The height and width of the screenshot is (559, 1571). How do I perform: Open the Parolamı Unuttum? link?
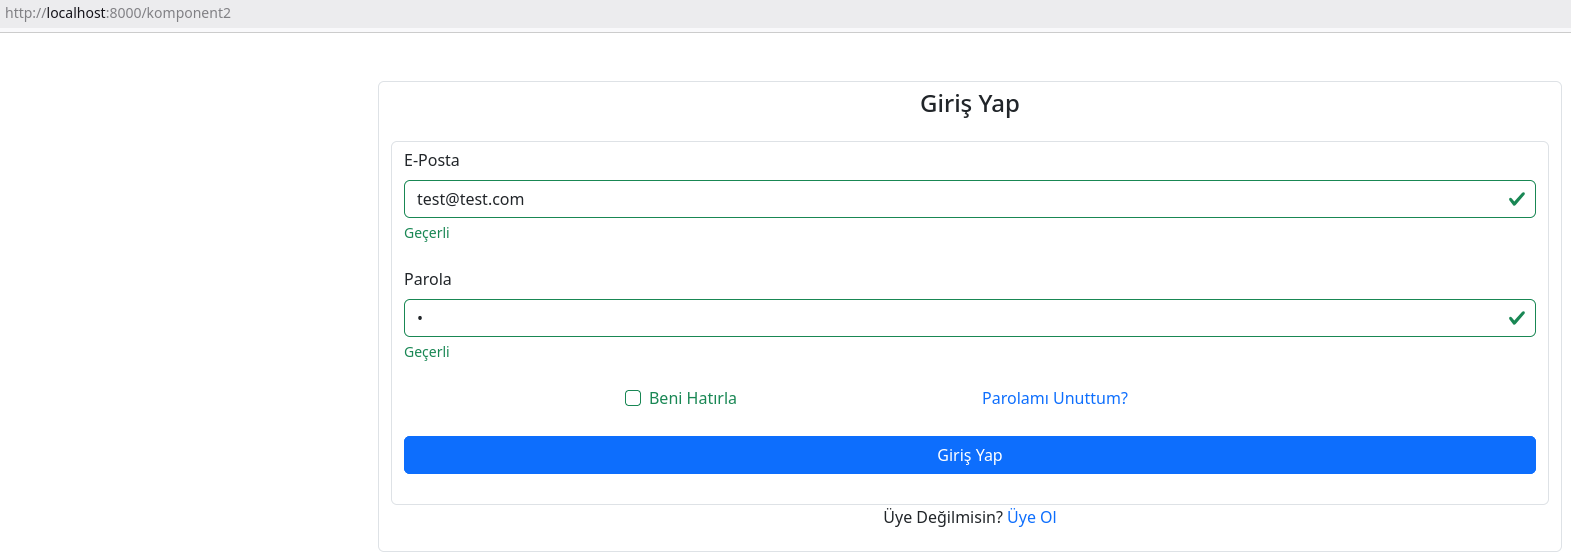pos(1054,398)
